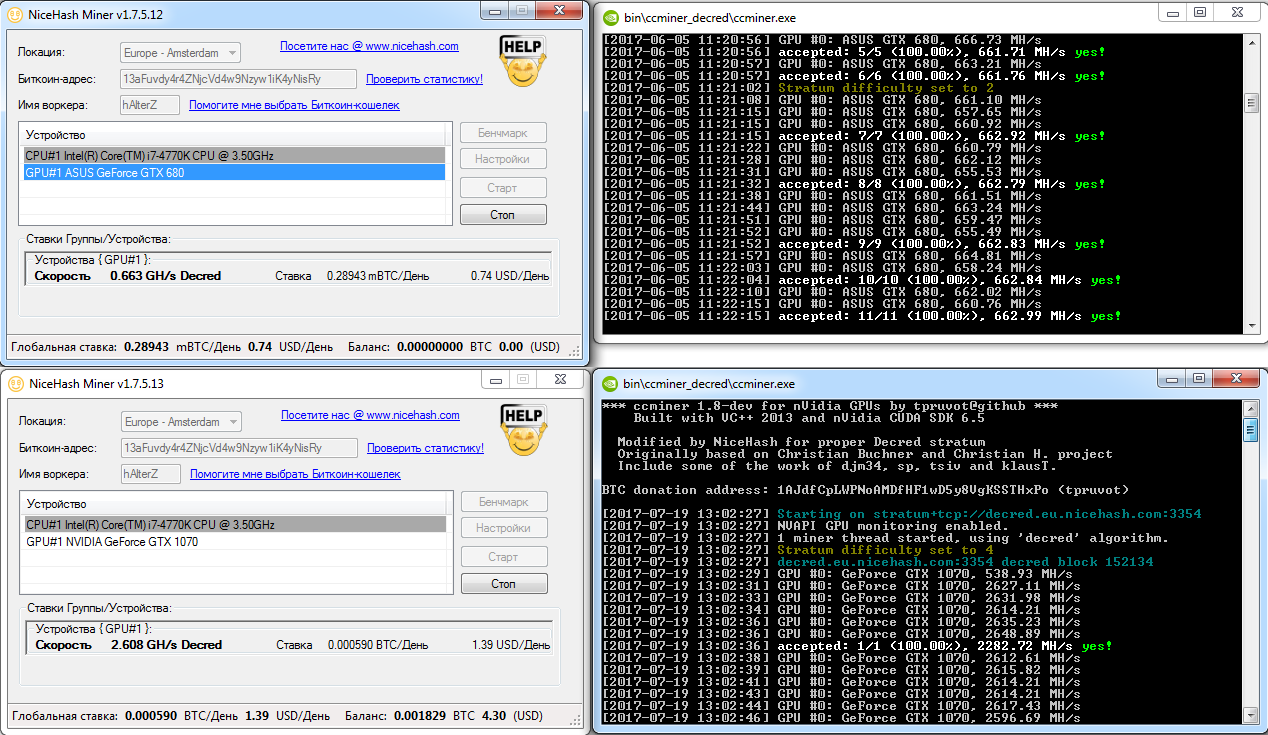Click NVIDIA icon in bottom ccminer title bar
The image size is (1268, 735).
[x=609, y=383]
